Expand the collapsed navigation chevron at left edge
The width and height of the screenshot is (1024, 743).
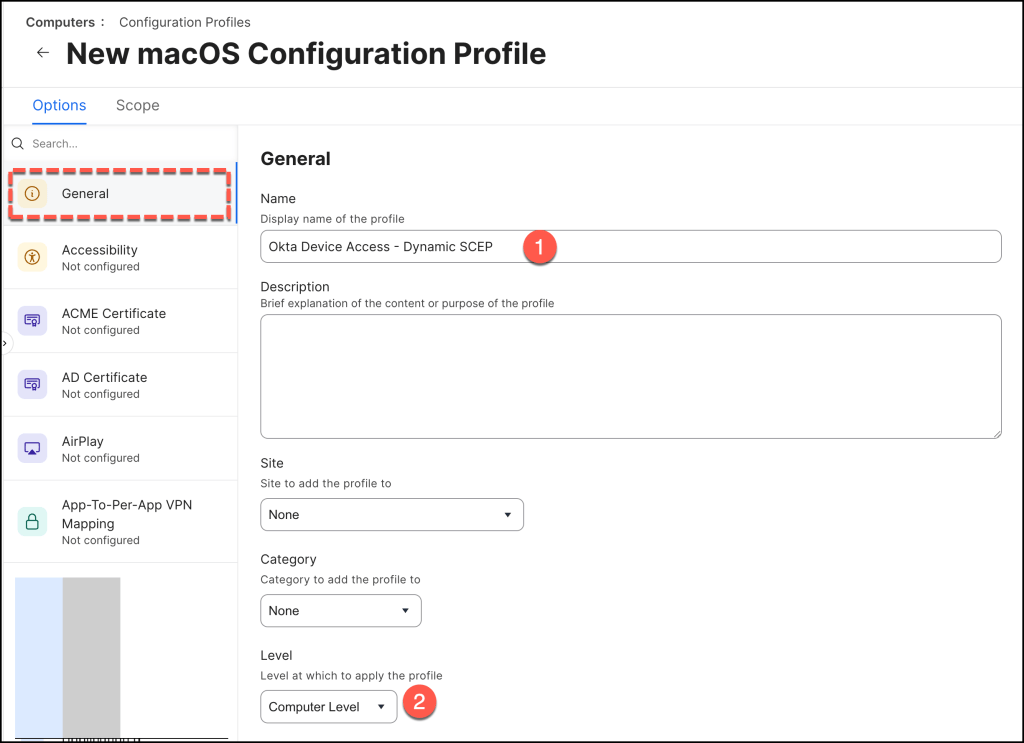tap(4, 343)
